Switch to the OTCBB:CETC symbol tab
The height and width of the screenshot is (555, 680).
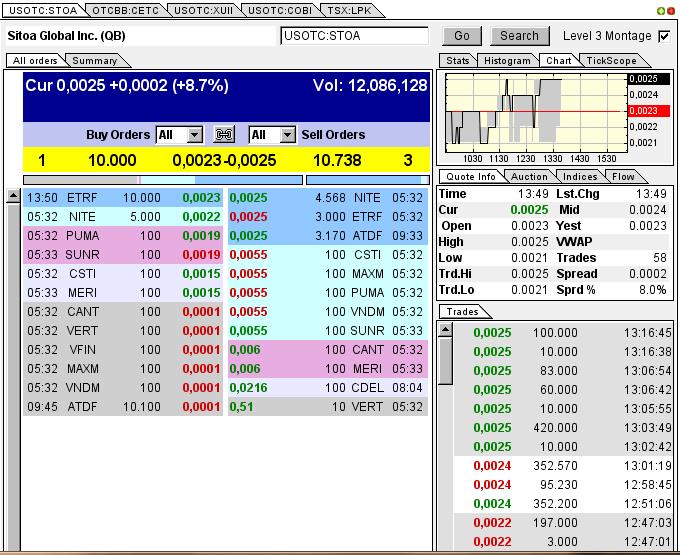click(x=125, y=10)
